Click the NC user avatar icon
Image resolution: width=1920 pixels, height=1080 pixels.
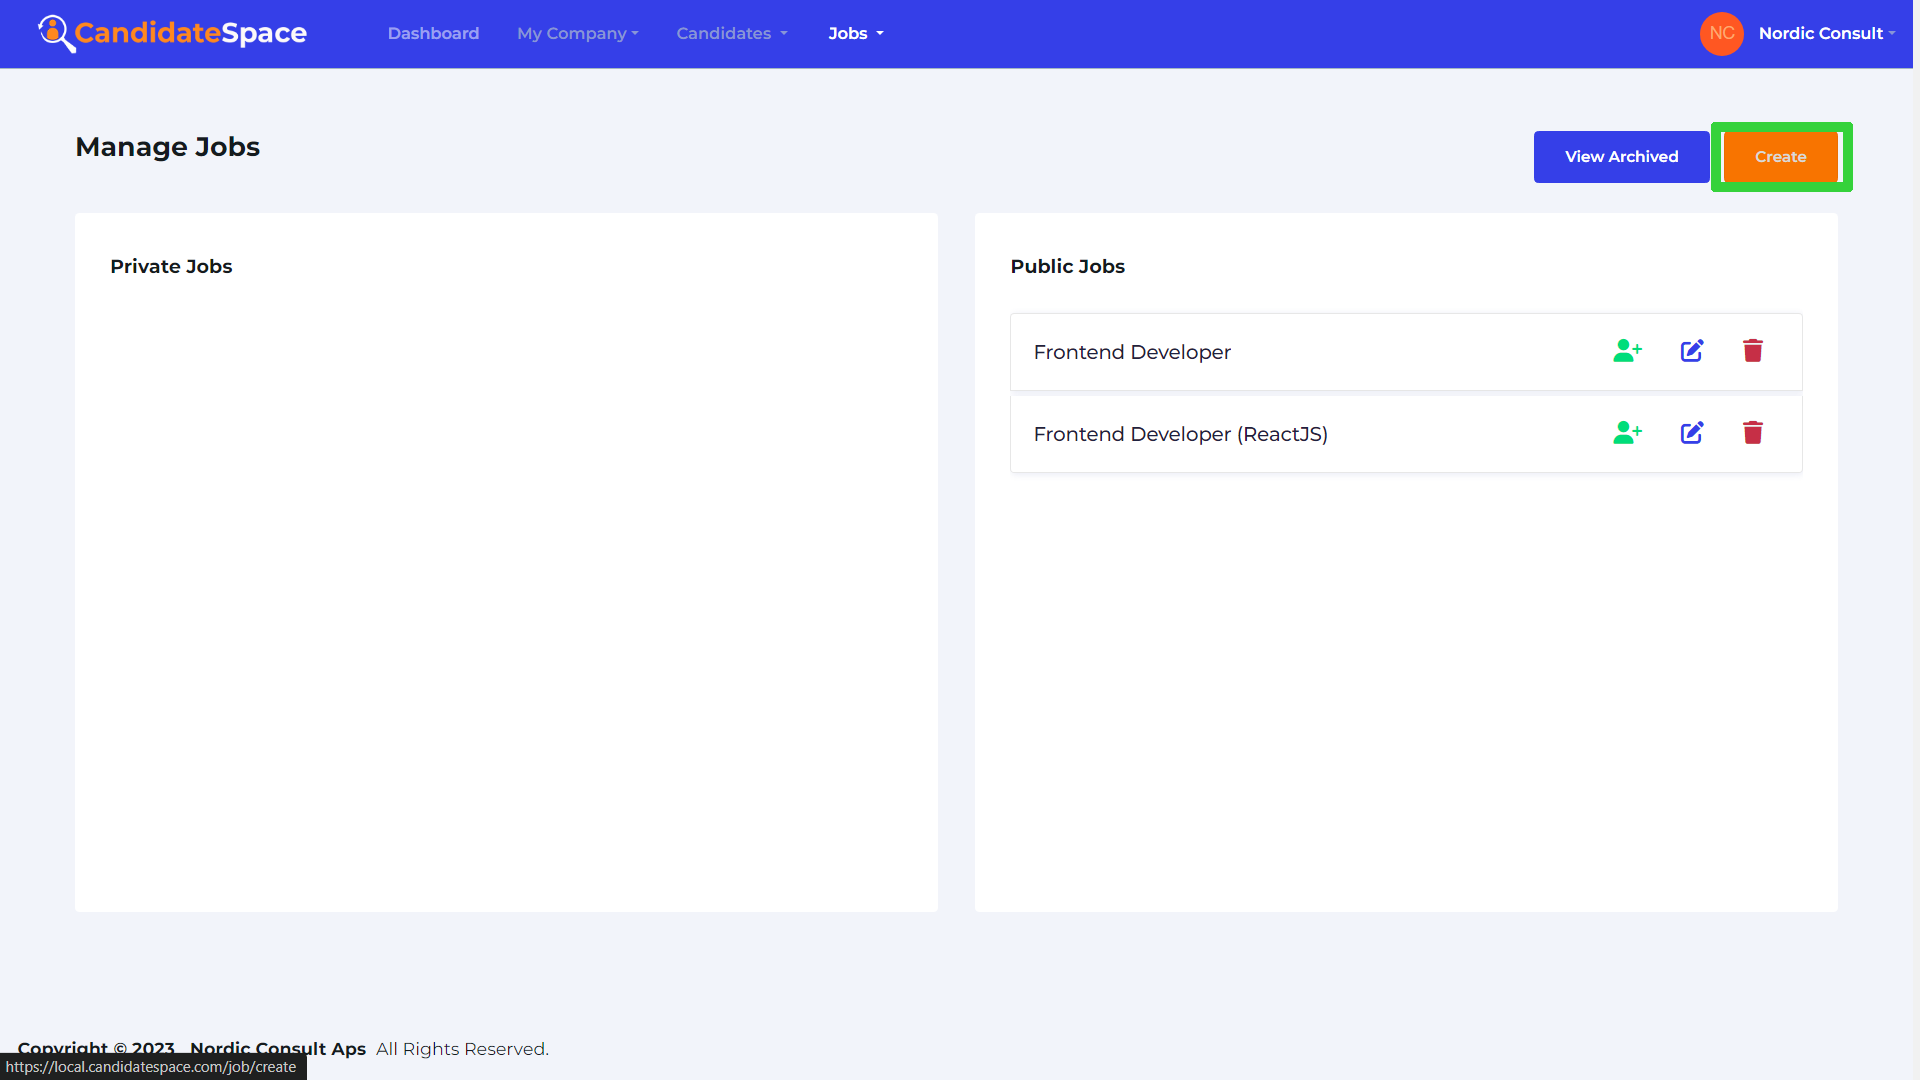1725,33
